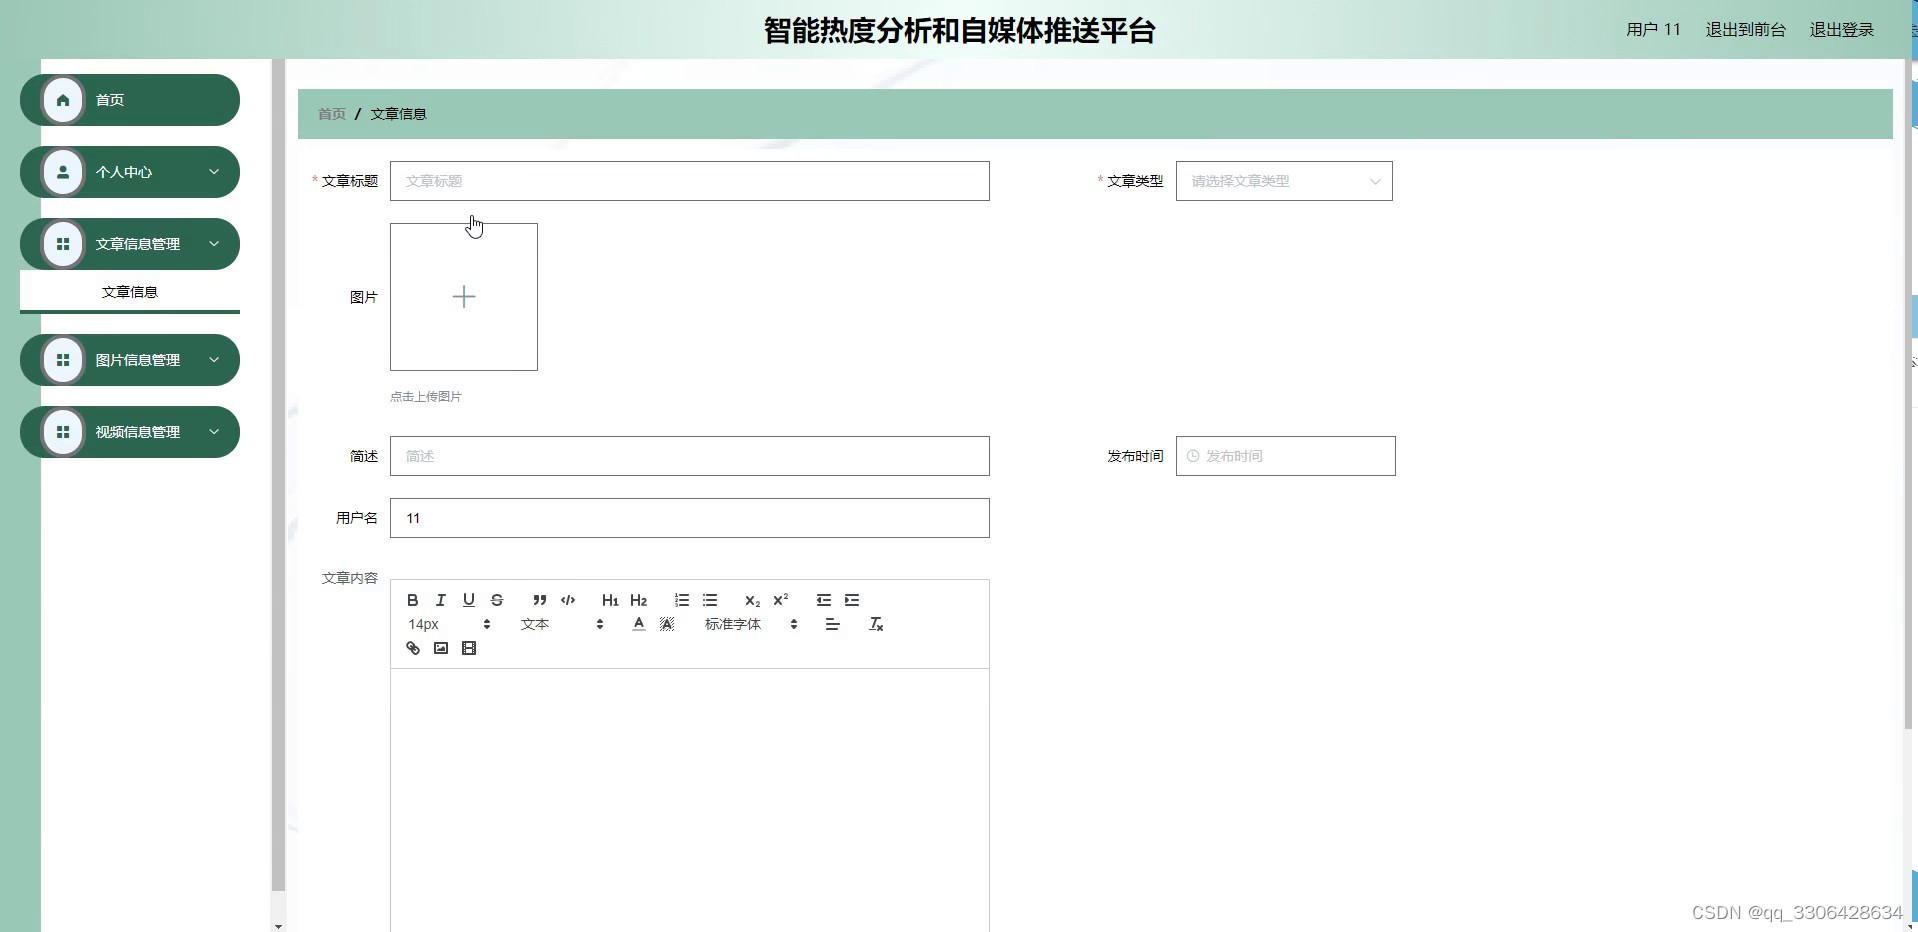Create a bulleted list
Viewport: 1918px width, 932px height.
pyautogui.click(x=710, y=600)
